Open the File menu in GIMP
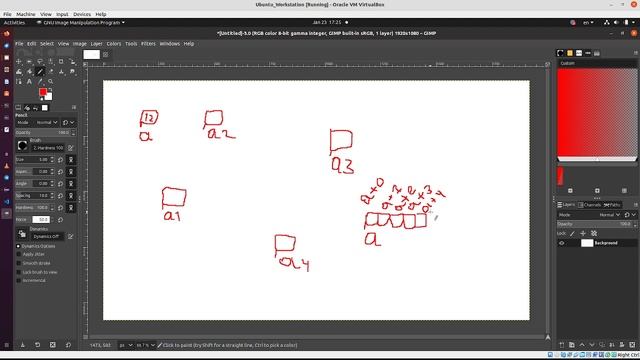 (19, 44)
